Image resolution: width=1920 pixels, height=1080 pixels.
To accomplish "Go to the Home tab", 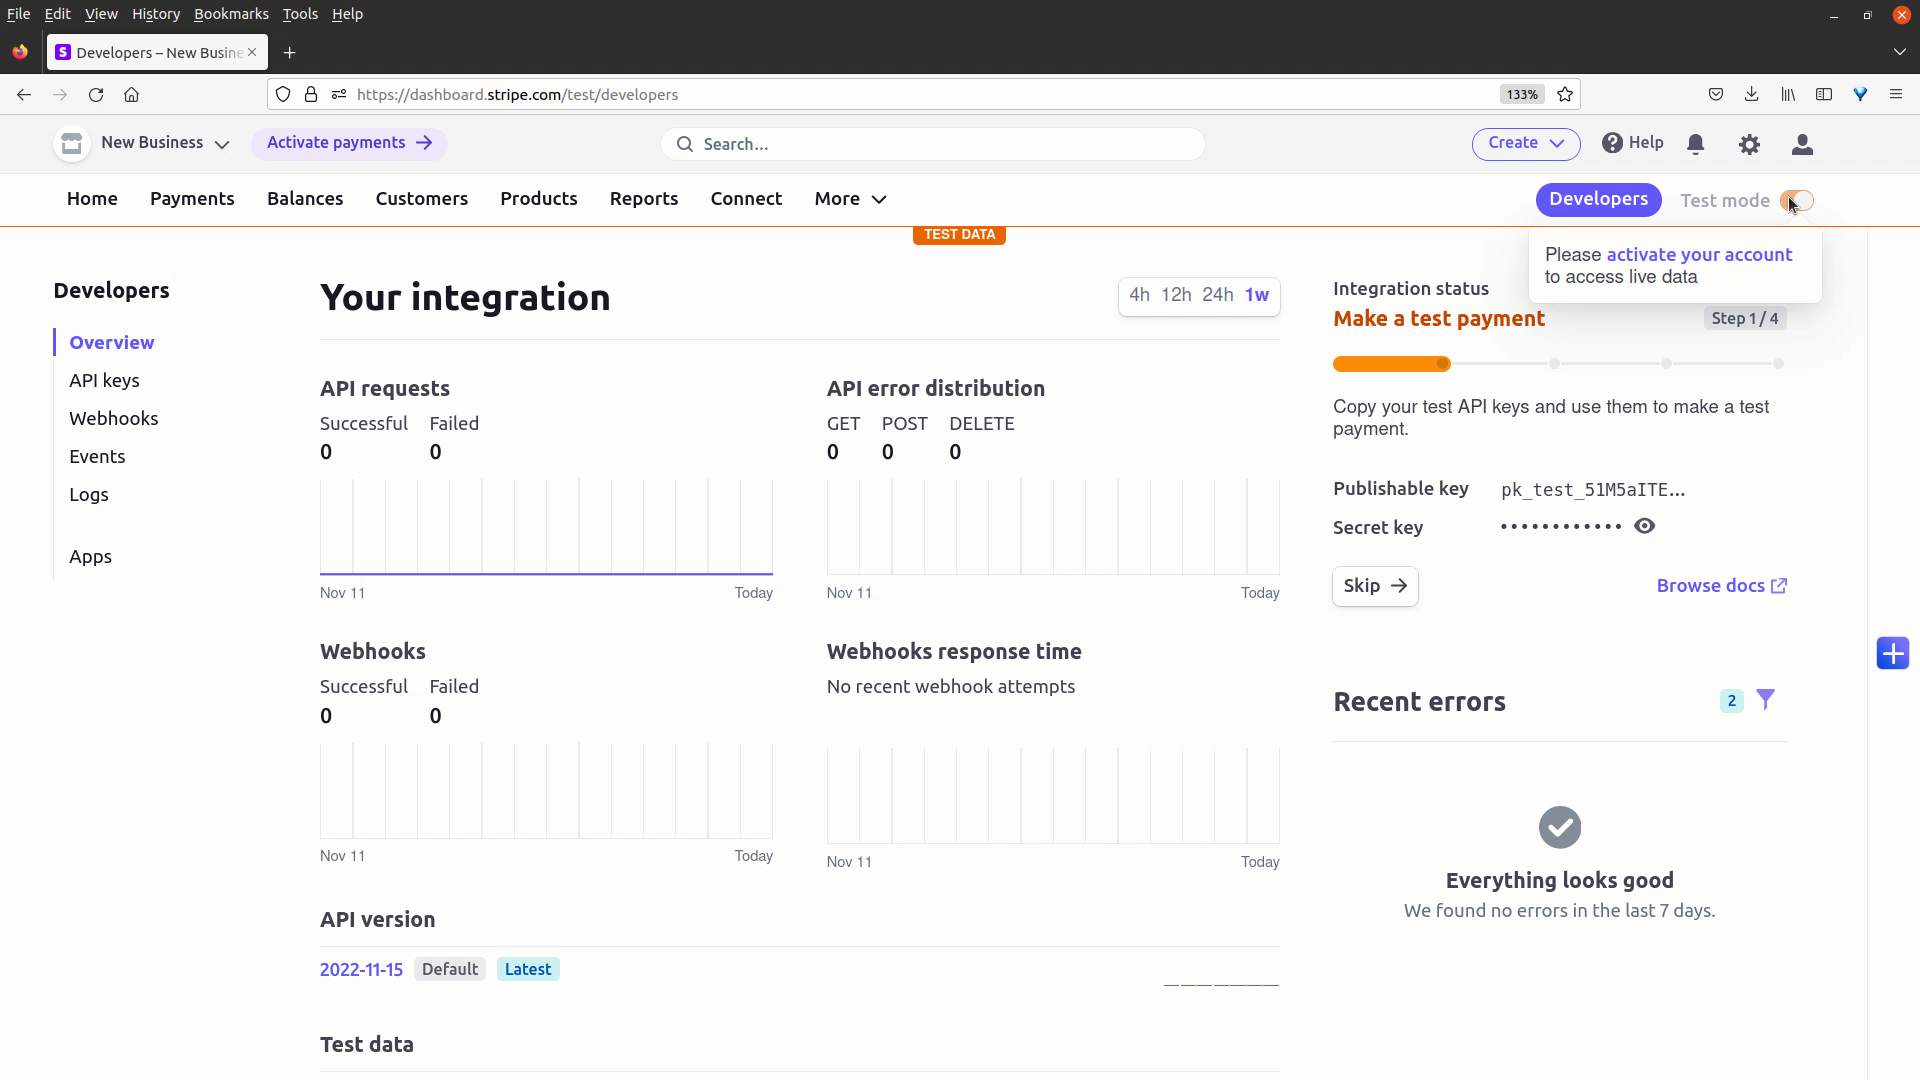I will (92, 199).
